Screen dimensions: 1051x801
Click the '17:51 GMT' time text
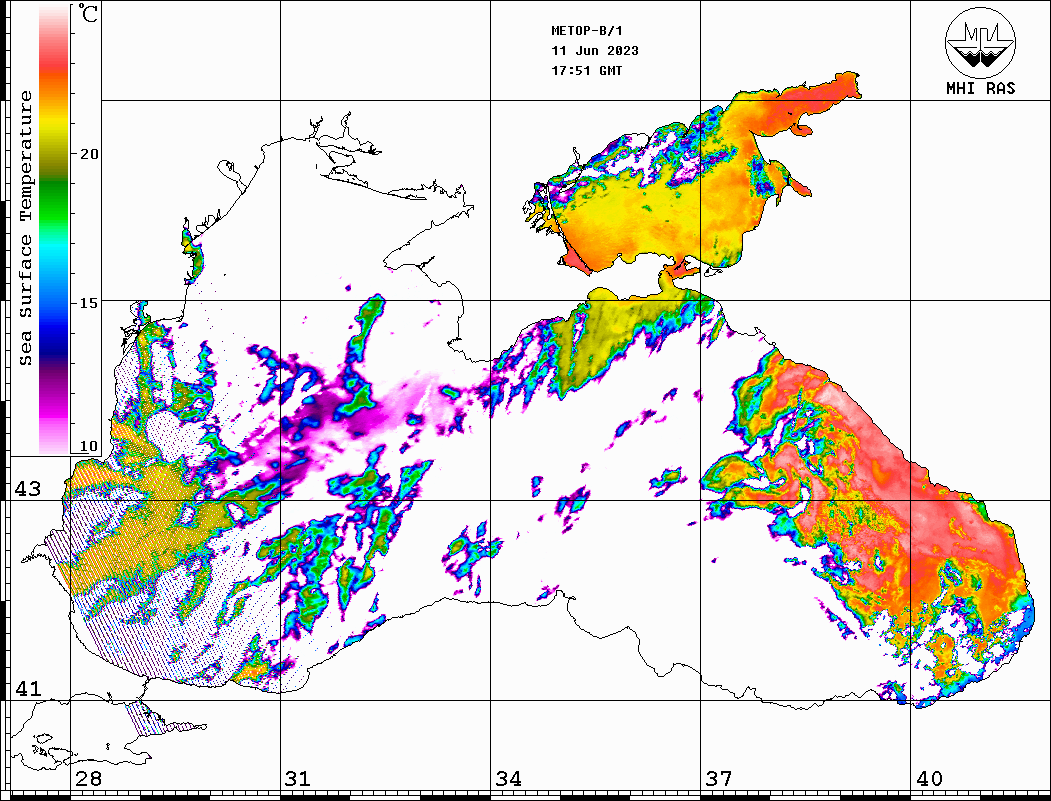point(587,70)
